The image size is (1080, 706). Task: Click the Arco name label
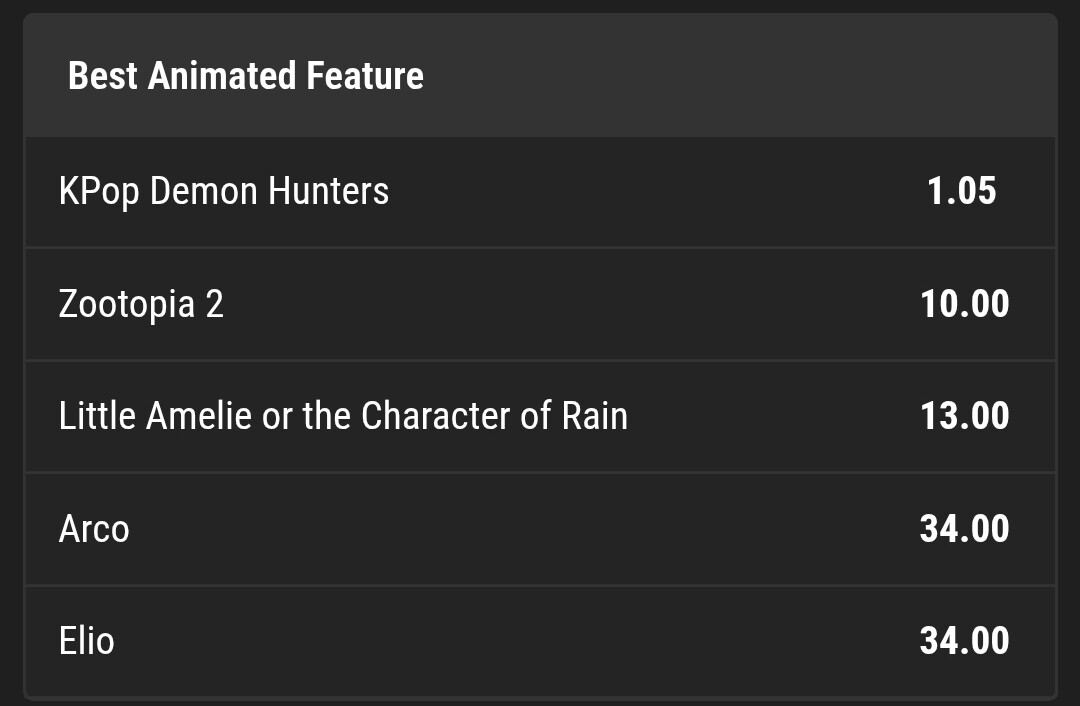(94, 529)
